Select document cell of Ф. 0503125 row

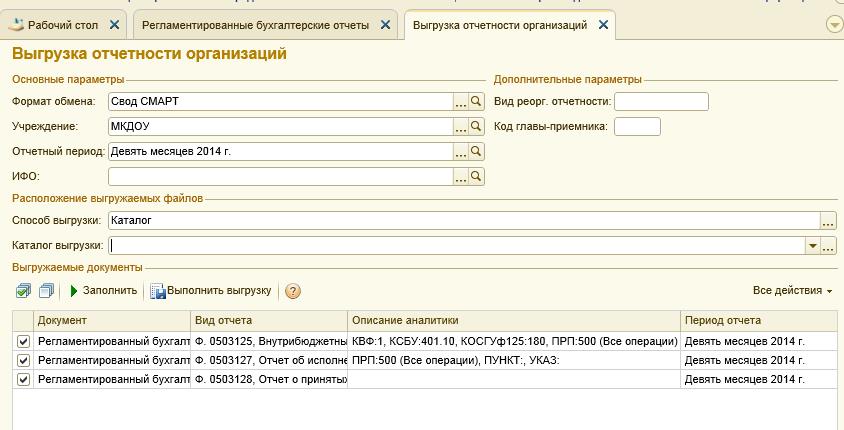tap(112, 341)
